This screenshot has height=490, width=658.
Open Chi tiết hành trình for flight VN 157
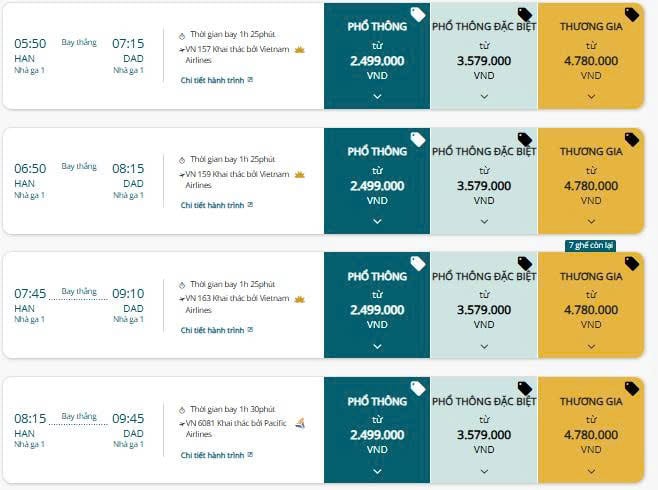coord(216,79)
